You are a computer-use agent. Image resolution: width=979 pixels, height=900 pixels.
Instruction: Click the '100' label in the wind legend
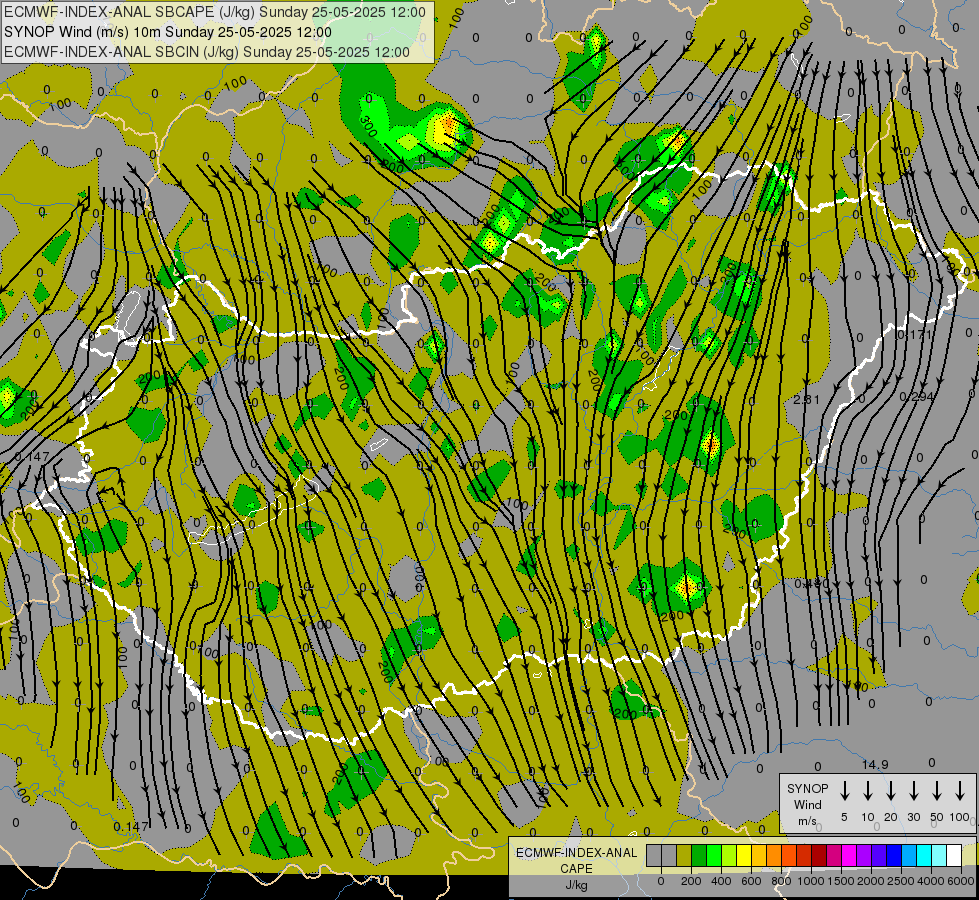tap(960, 817)
